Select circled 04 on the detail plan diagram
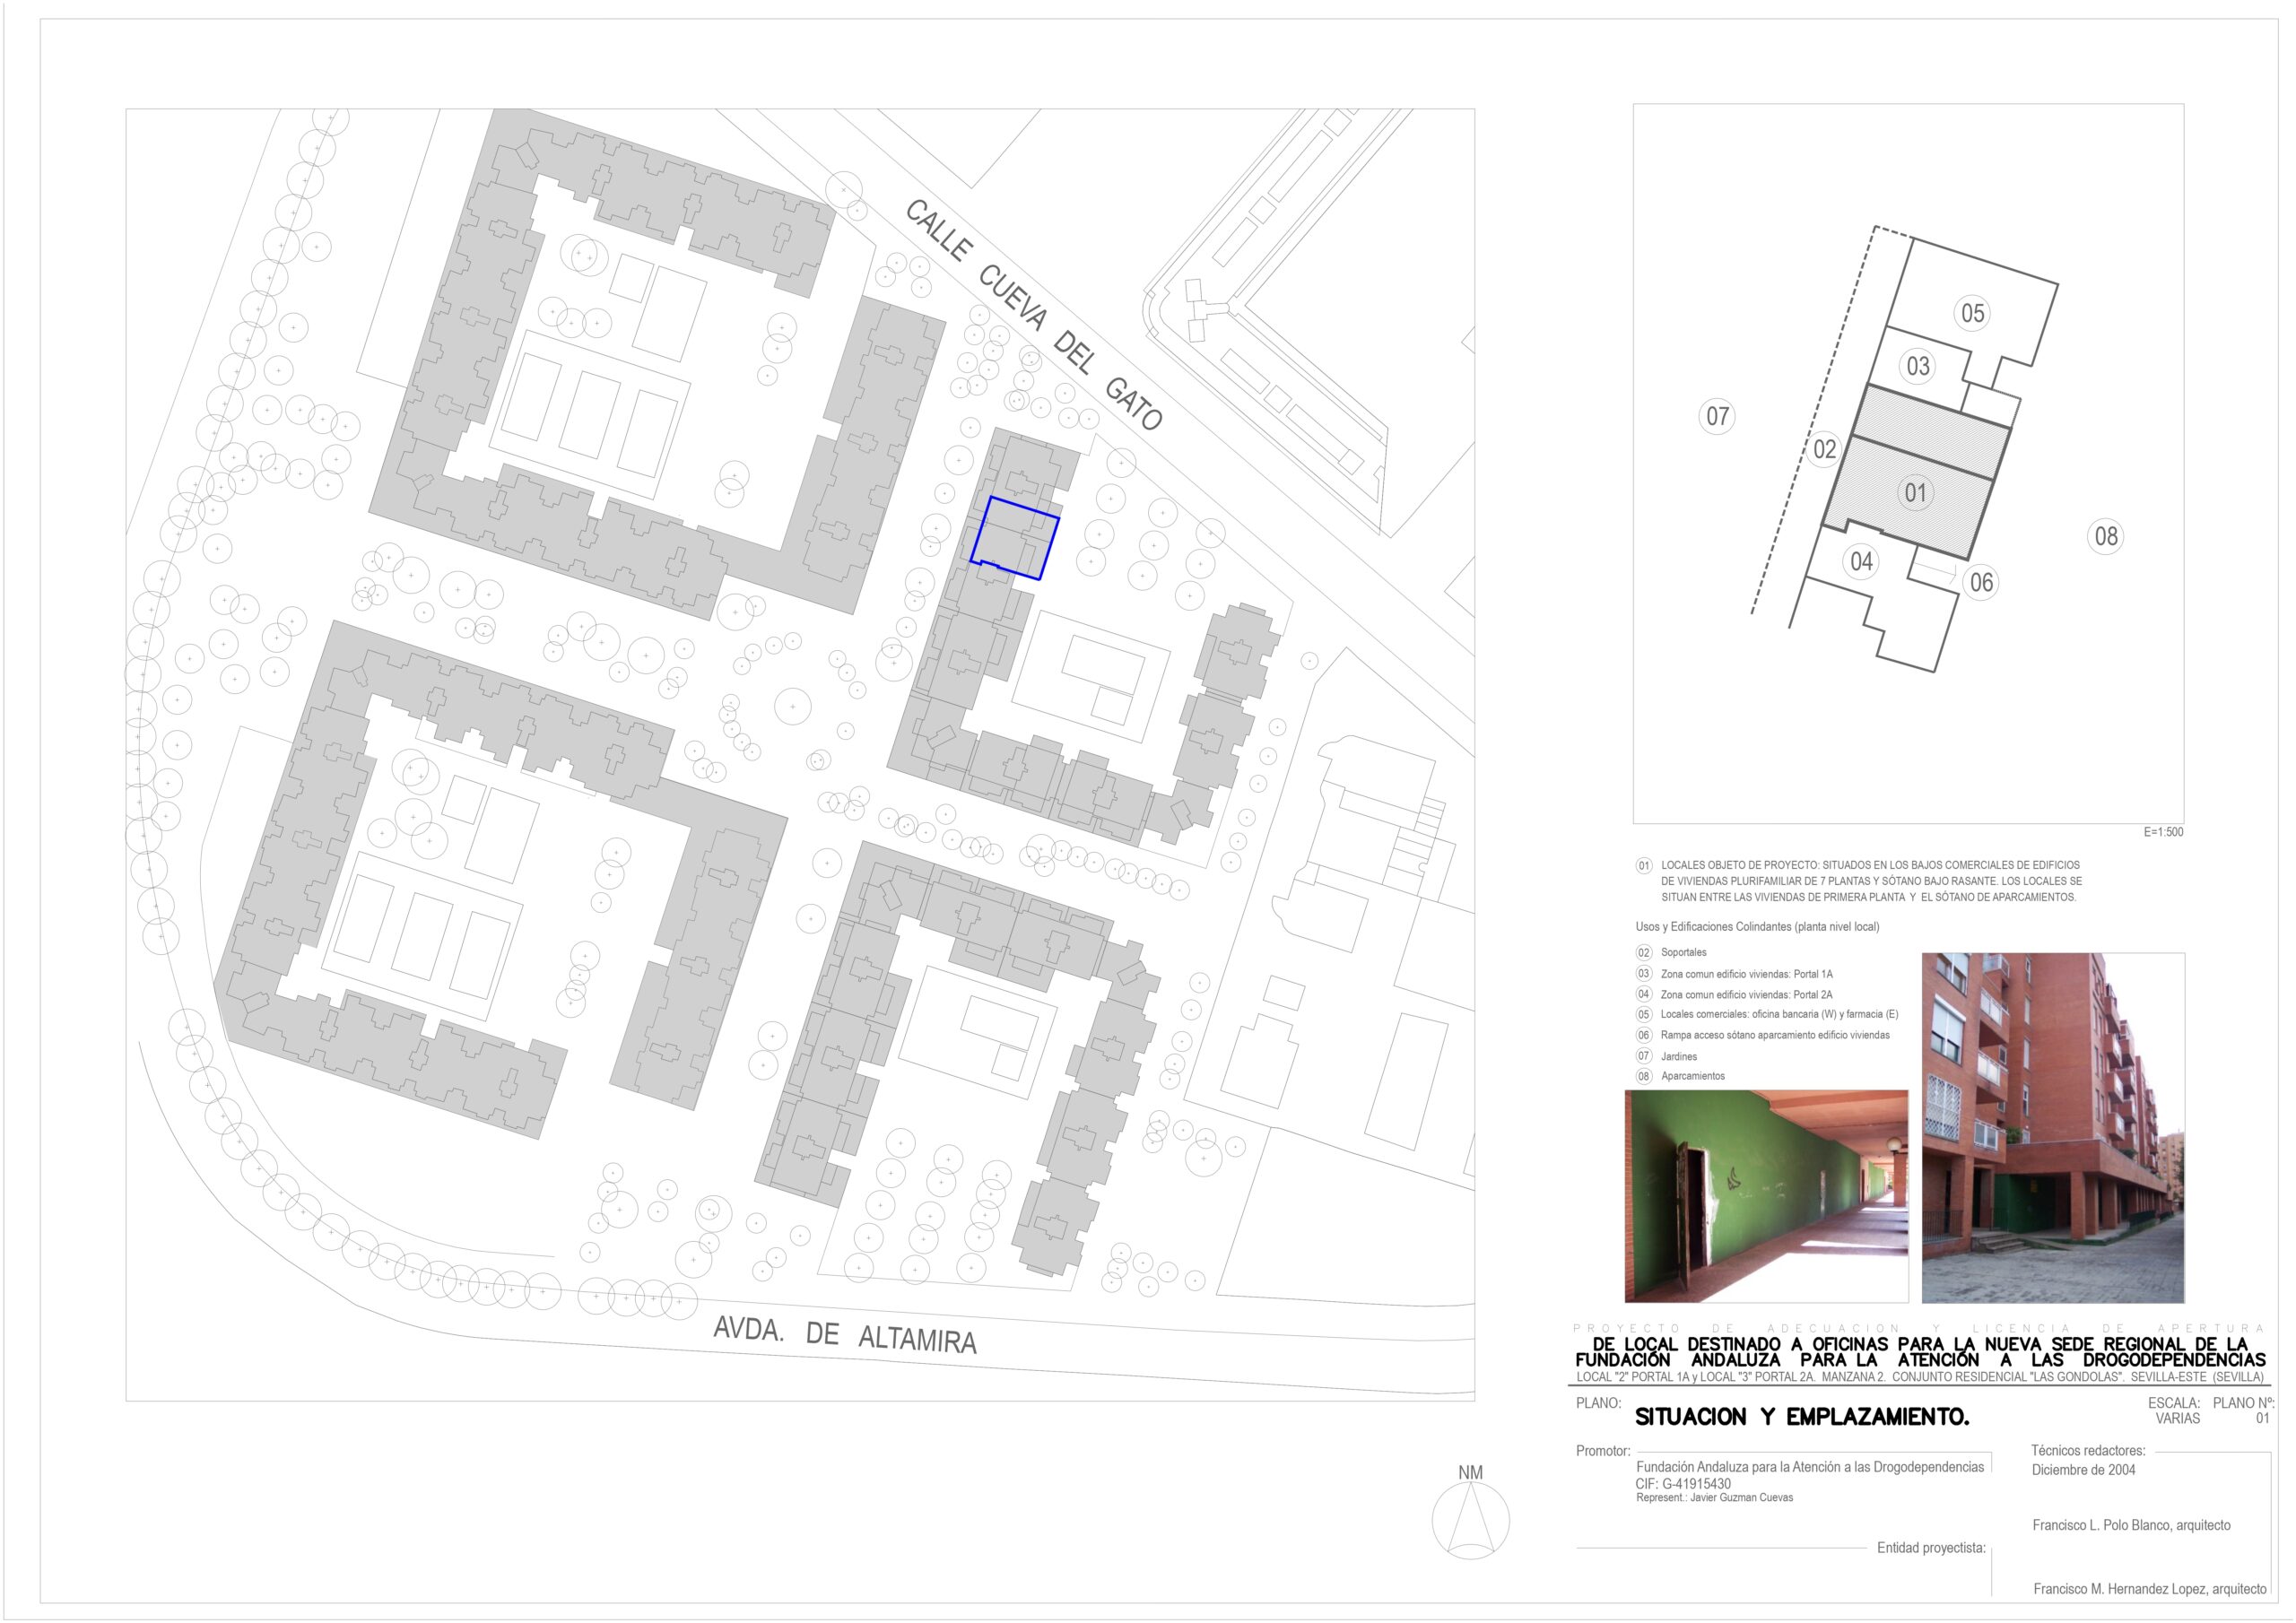Viewport: 2296px width, 1623px height. coord(1861,561)
